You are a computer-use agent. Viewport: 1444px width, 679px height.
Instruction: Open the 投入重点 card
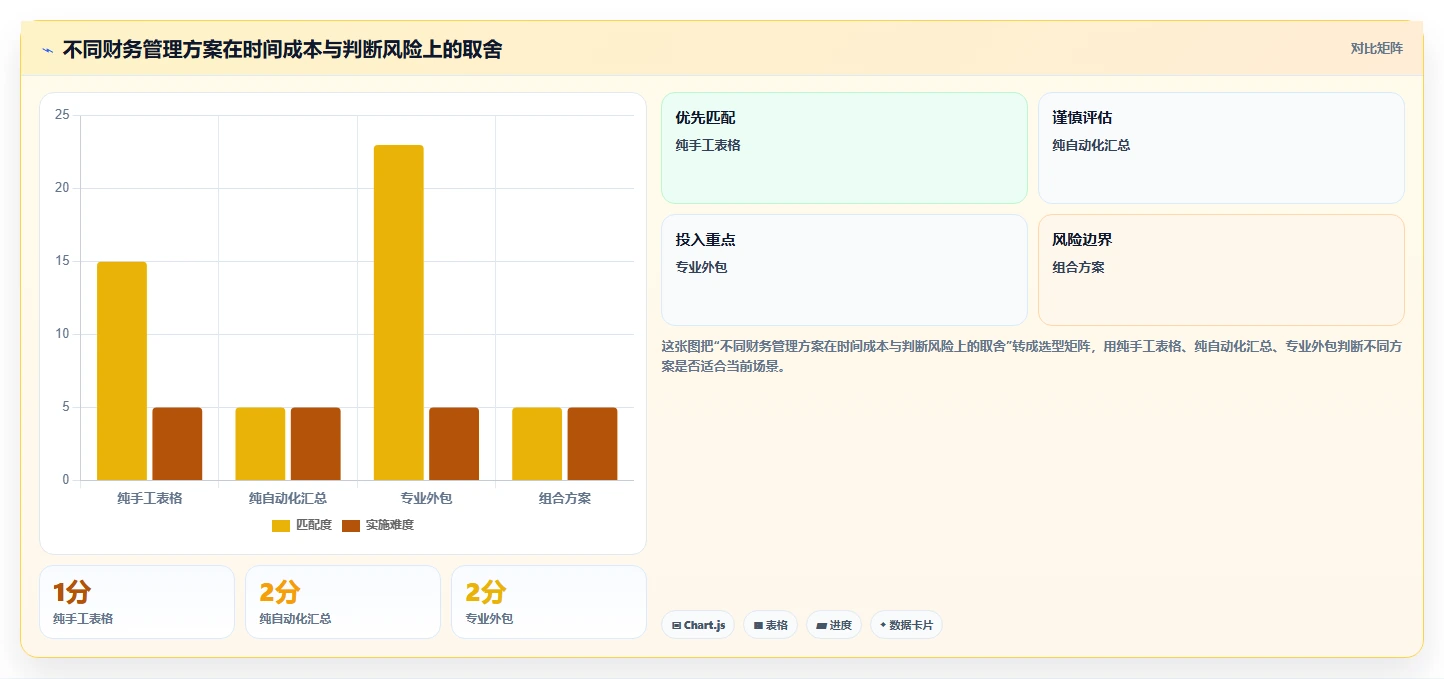(844, 270)
